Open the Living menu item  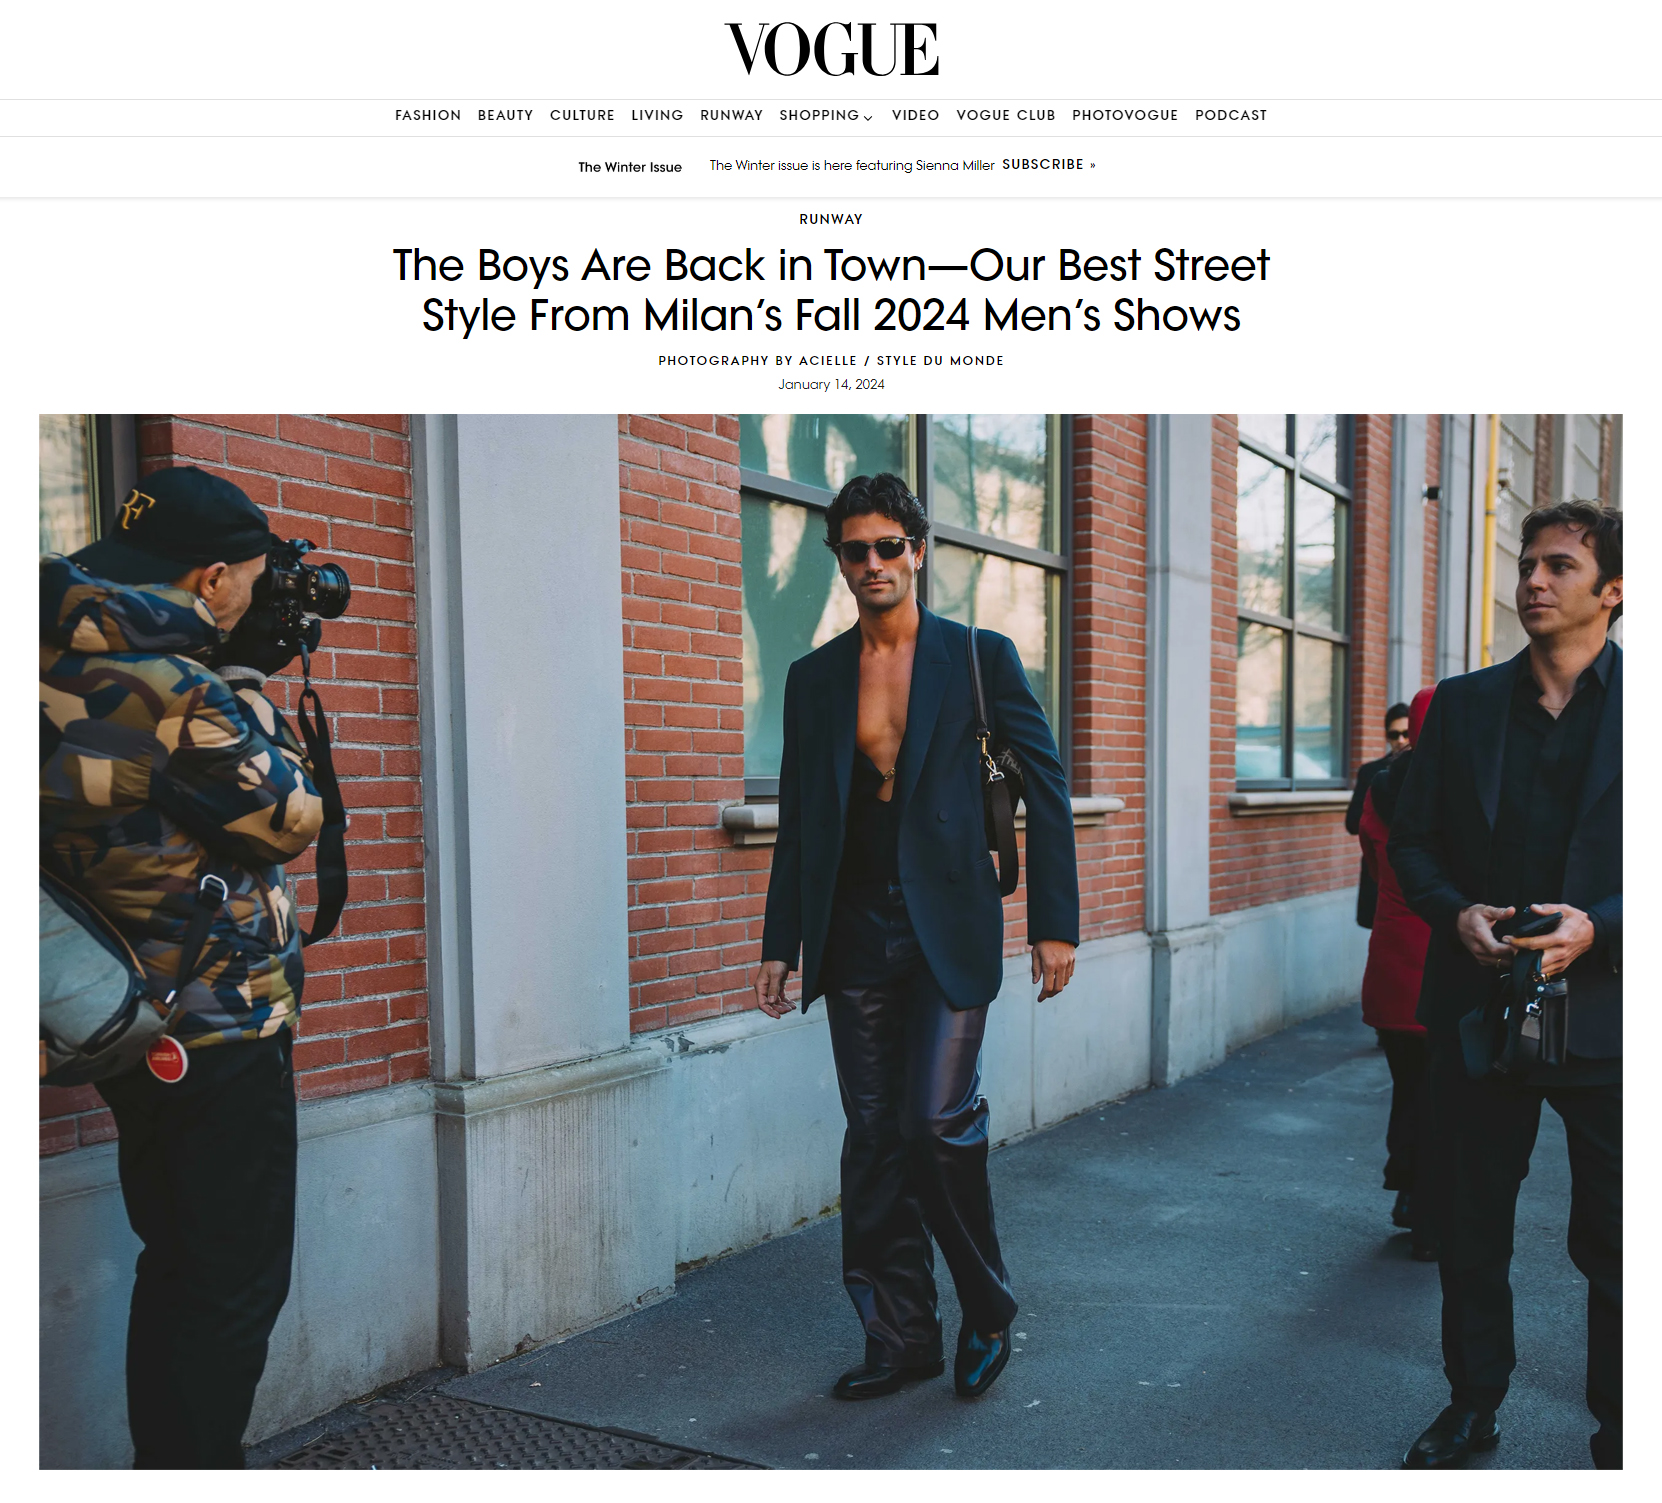[657, 115]
